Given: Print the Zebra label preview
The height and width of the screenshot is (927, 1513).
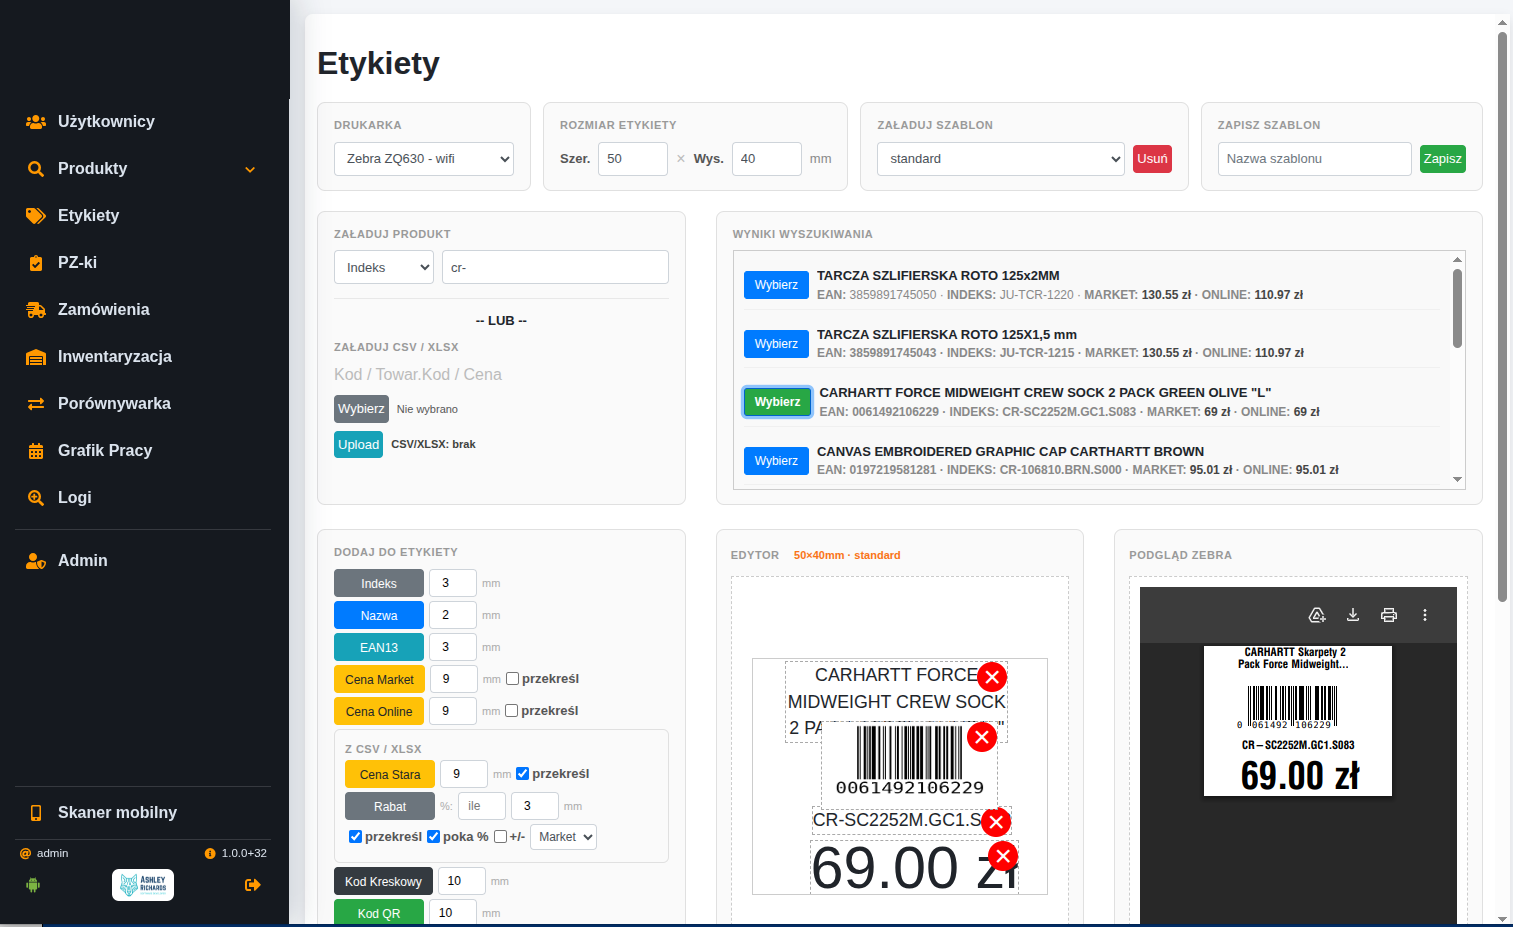Looking at the screenshot, I should 1389,615.
